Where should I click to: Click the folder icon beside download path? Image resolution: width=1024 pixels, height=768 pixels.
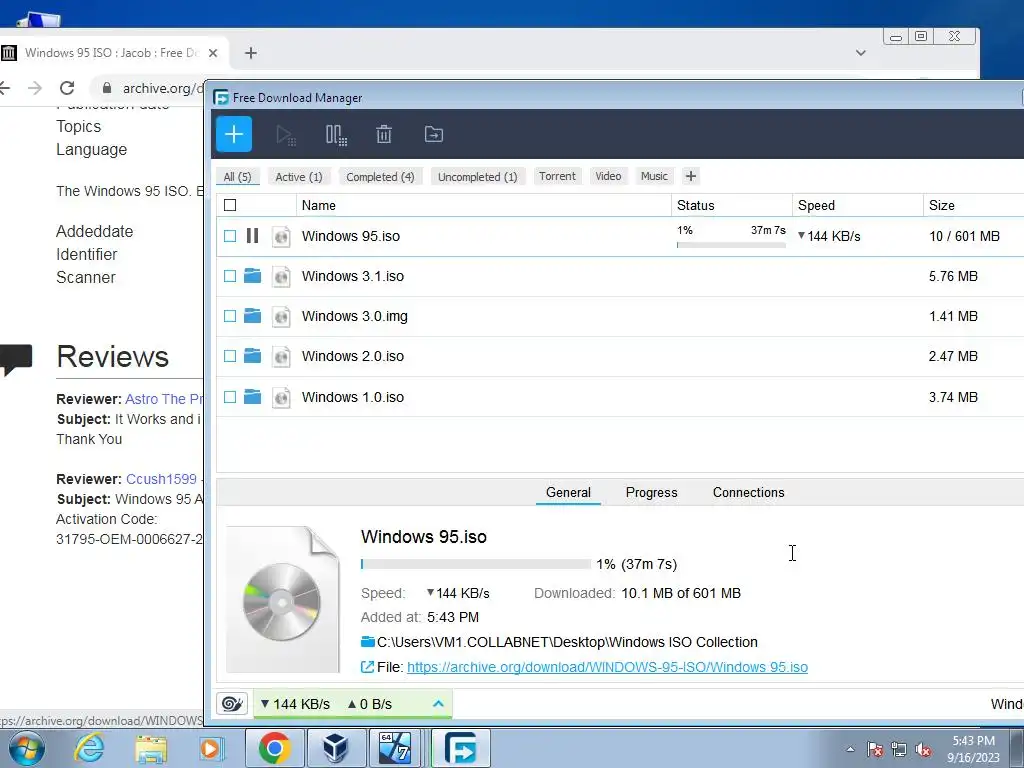point(368,642)
